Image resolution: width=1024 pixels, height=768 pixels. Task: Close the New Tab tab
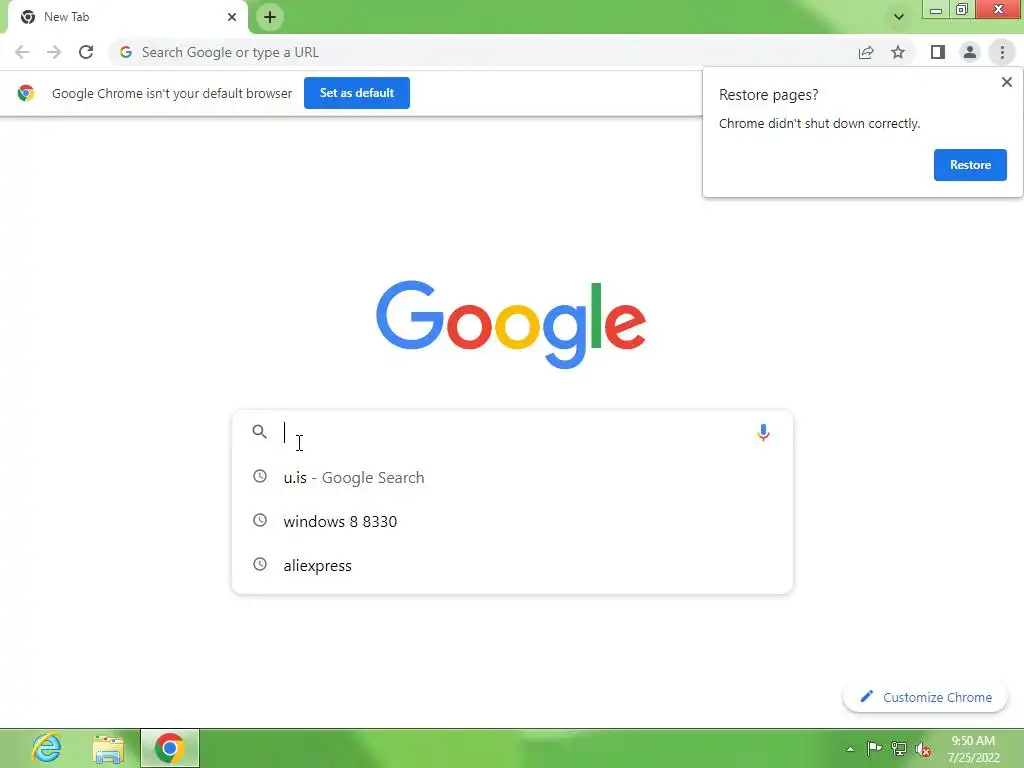pos(232,17)
